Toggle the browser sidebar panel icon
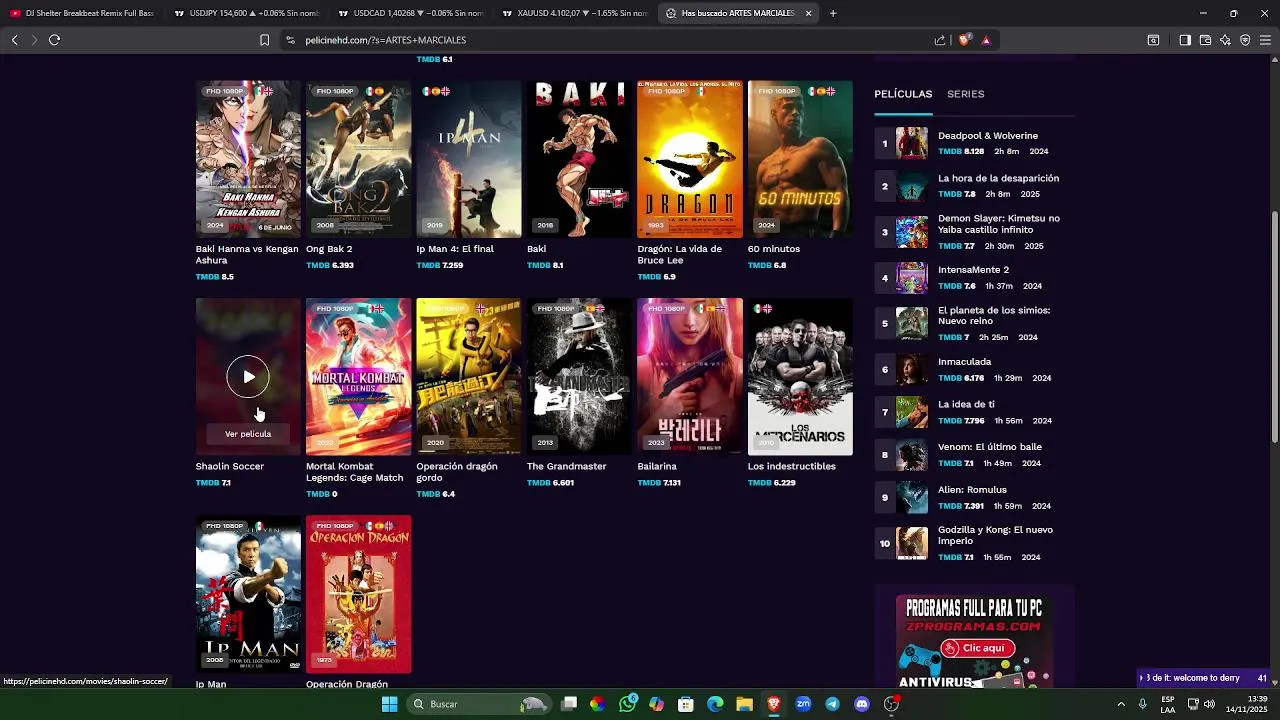 (1185, 40)
